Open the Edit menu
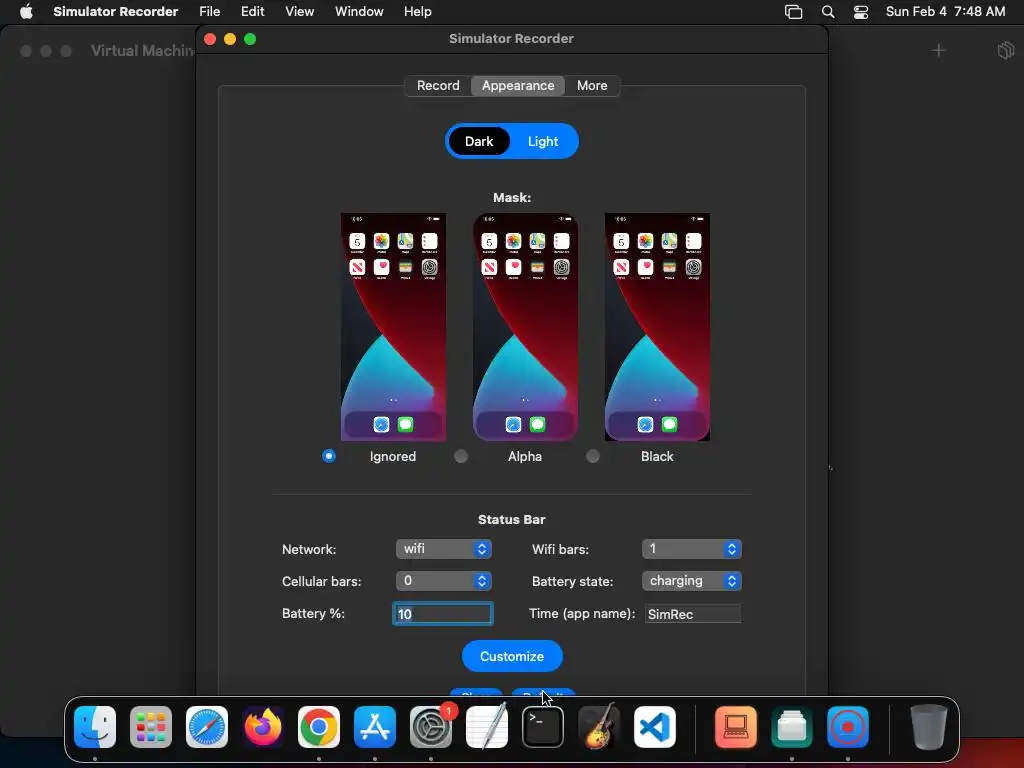Viewport: 1024px width, 768px height. coord(252,11)
